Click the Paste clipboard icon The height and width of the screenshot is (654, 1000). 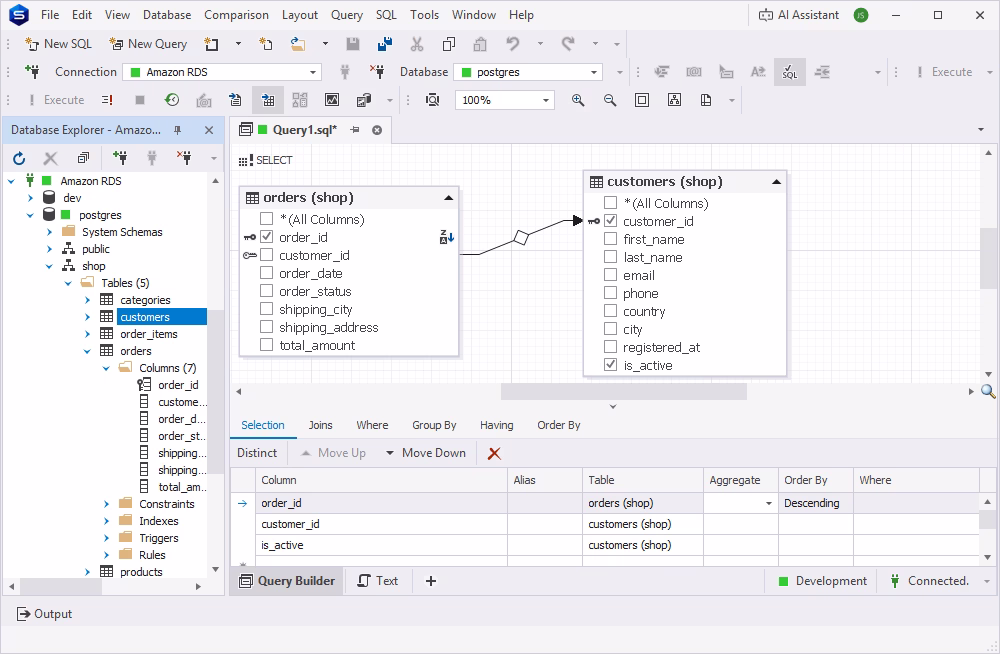(480, 44)
